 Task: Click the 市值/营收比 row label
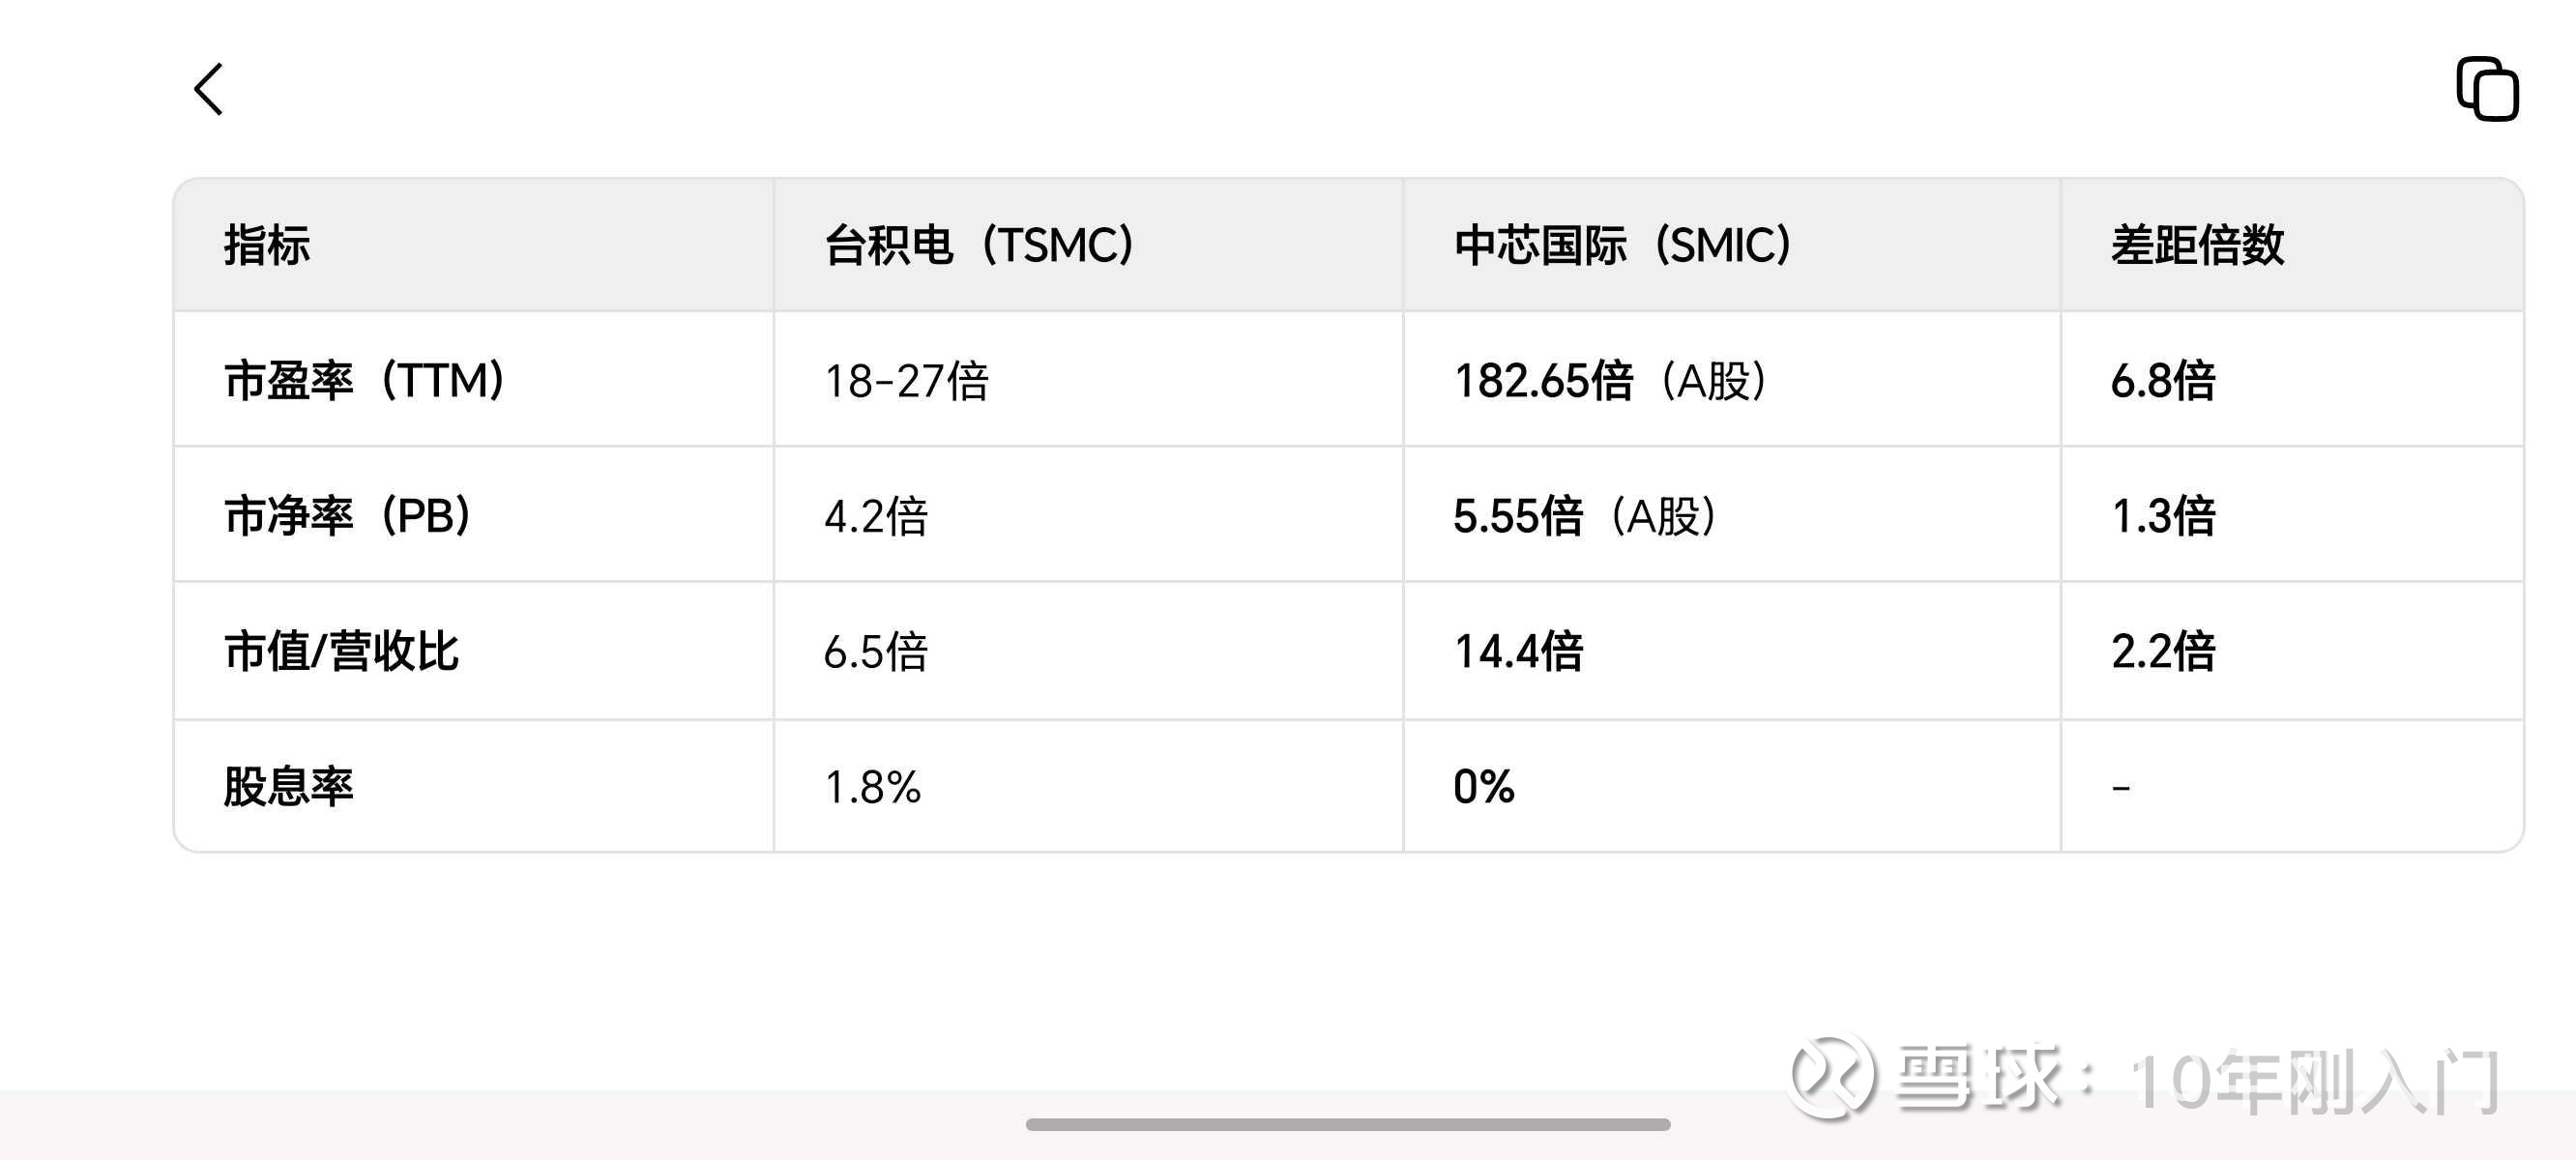pyautogui.click(x=341, y=651)
